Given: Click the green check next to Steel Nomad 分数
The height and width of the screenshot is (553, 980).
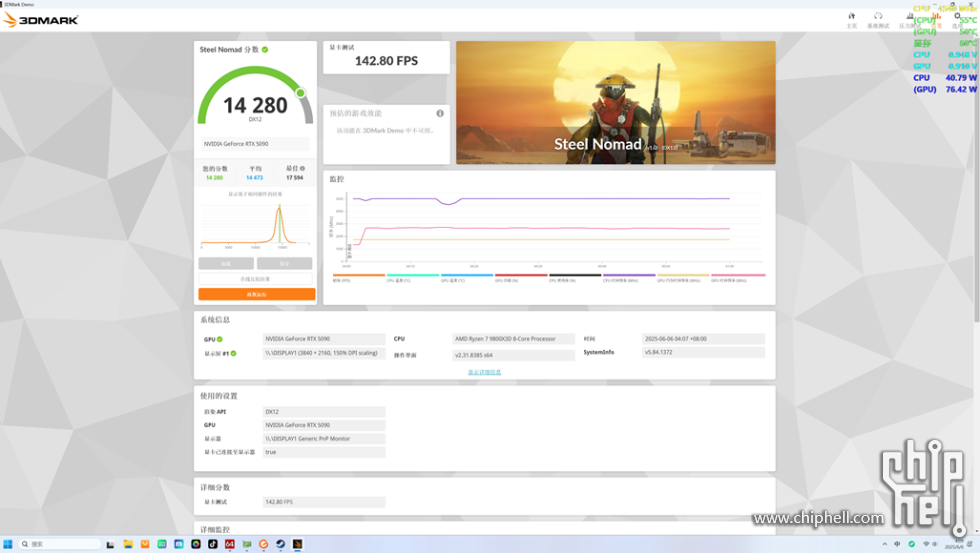Looking at the screenshot, I should pyautogui.click(x=265, y=49).
